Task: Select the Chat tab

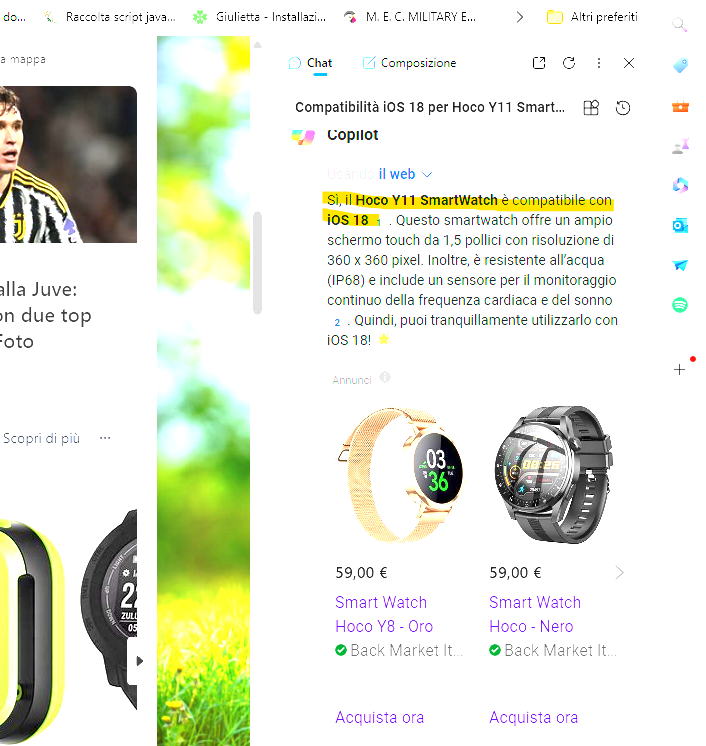Action: [311, 63]
